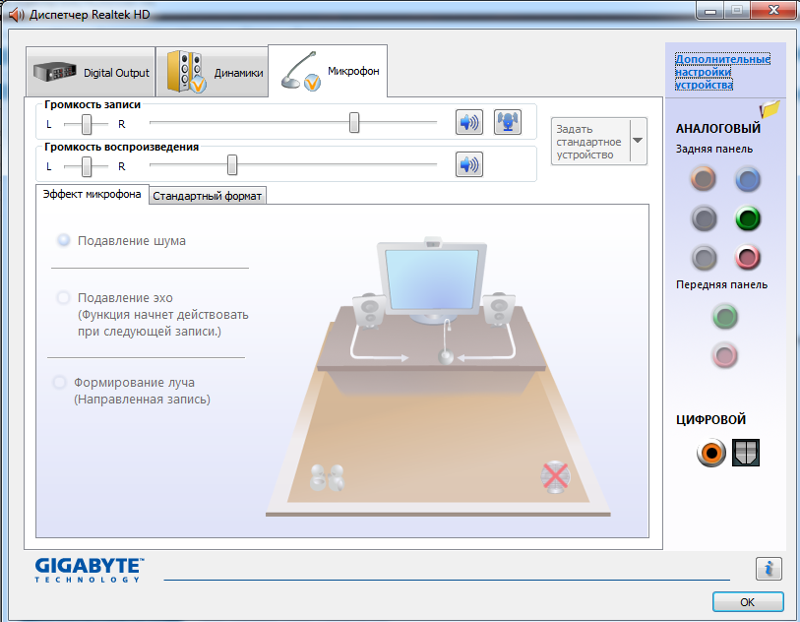Mute the recording volume speaker icon
Viewport: 800px width, 622px height.
(469, 122)
